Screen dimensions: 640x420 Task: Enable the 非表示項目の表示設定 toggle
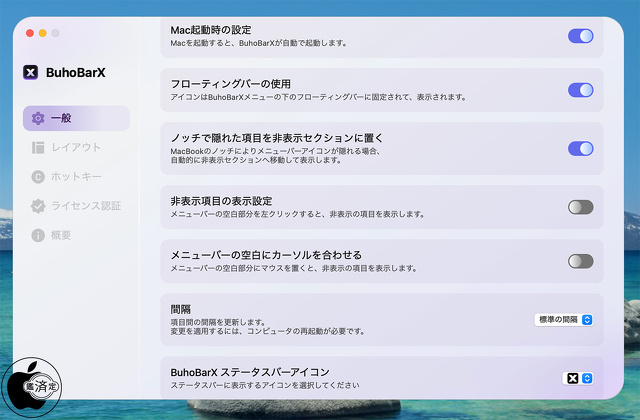click(x=580, y=207)
